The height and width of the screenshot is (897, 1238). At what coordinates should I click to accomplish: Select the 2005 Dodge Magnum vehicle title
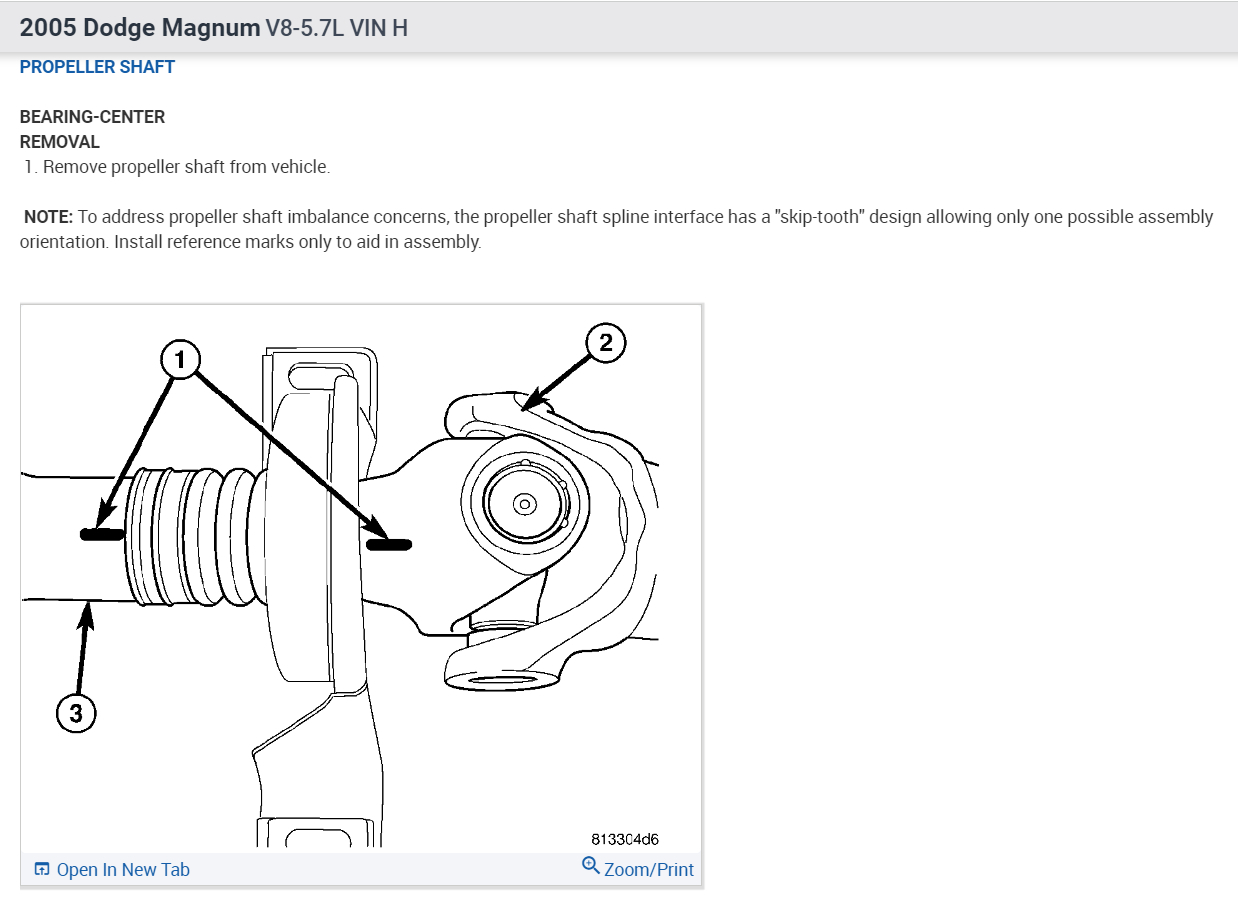139,27
